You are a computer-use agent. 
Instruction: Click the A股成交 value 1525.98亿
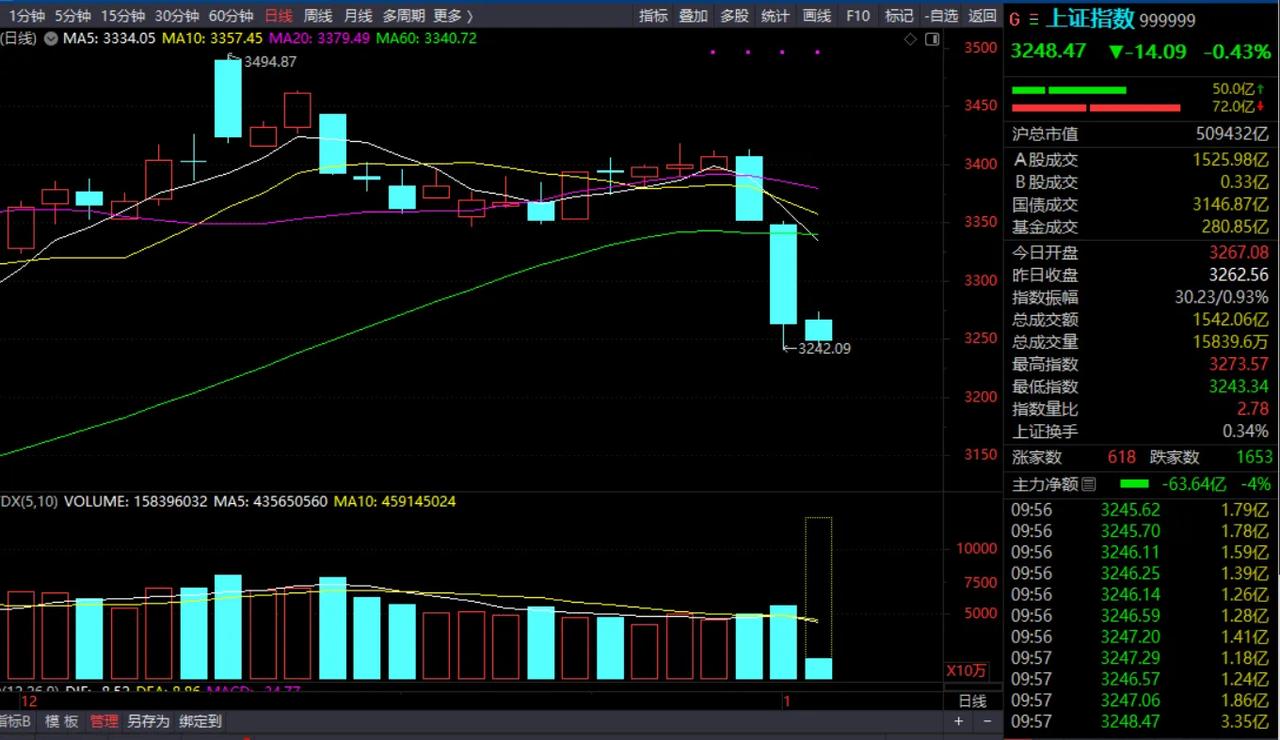[x=1230, y=159]
